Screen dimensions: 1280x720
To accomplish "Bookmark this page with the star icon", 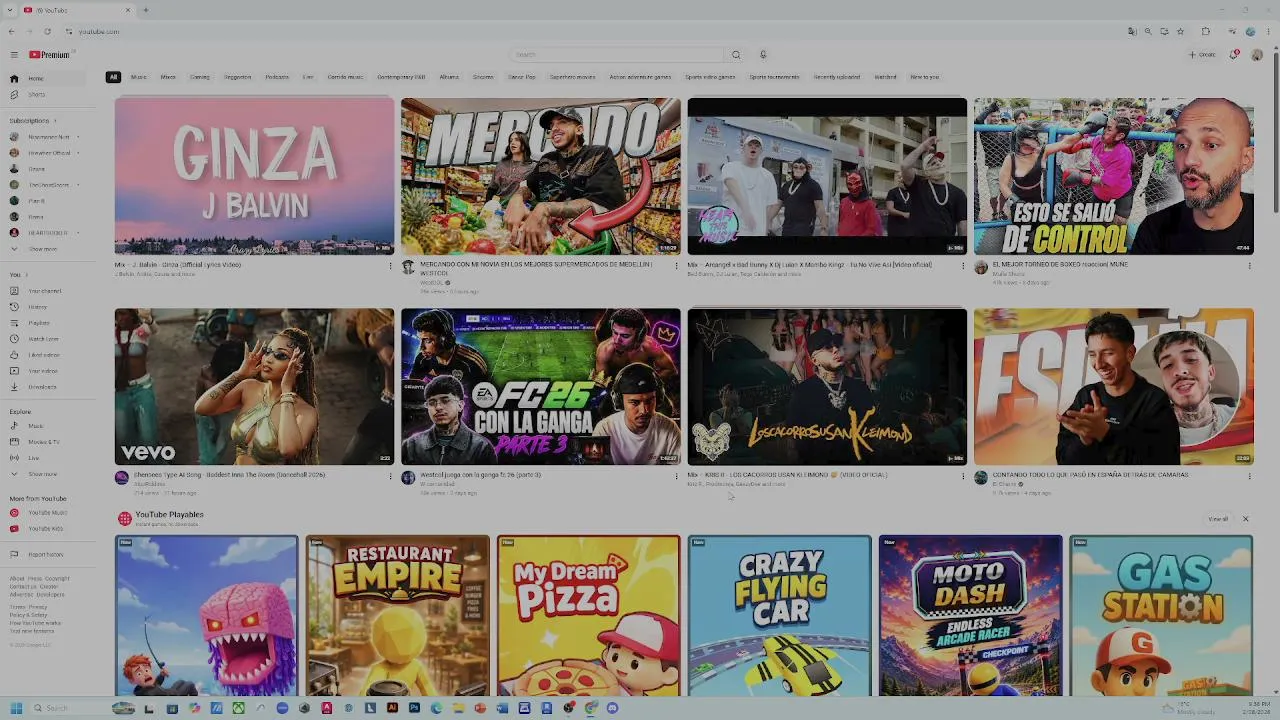I will (1180, 32).
